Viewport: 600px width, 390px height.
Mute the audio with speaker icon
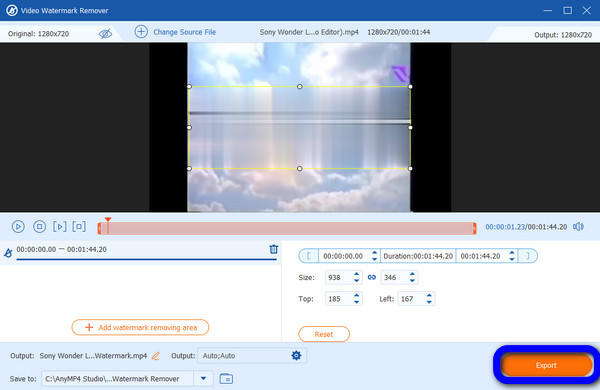pyautogui.click(x=578, y=227)
